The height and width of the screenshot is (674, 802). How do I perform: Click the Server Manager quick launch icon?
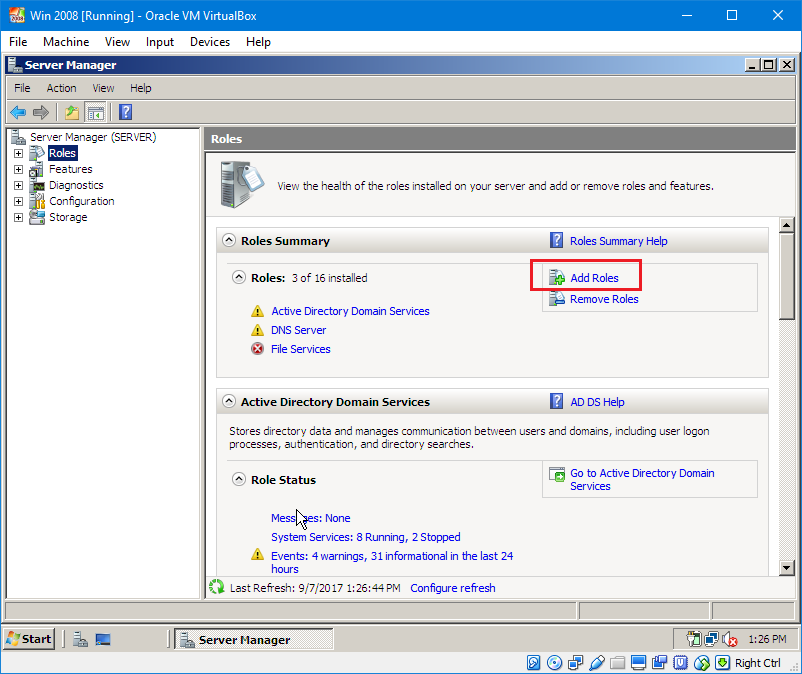80,639
